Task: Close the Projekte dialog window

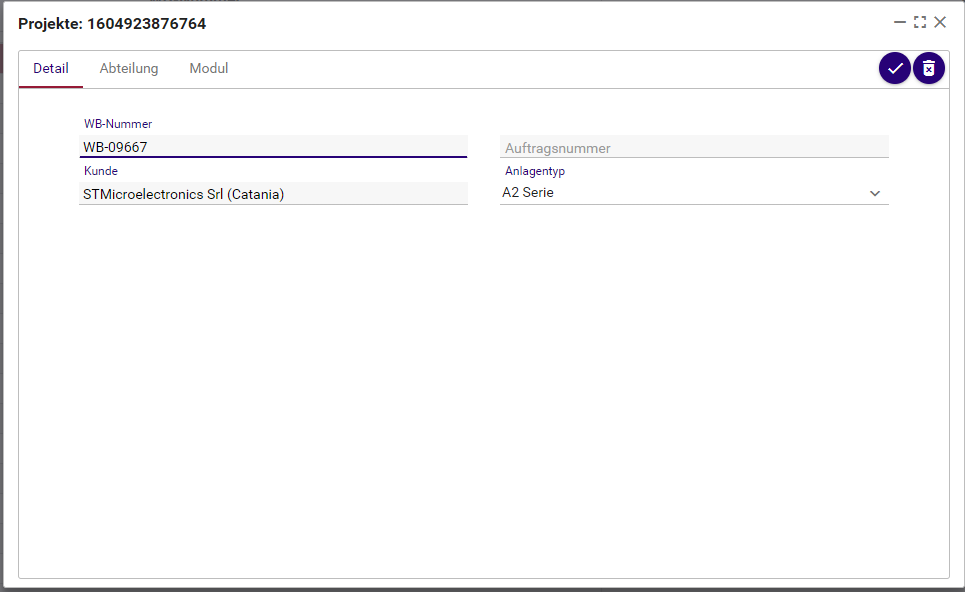Action: click(x=940, y=22)
